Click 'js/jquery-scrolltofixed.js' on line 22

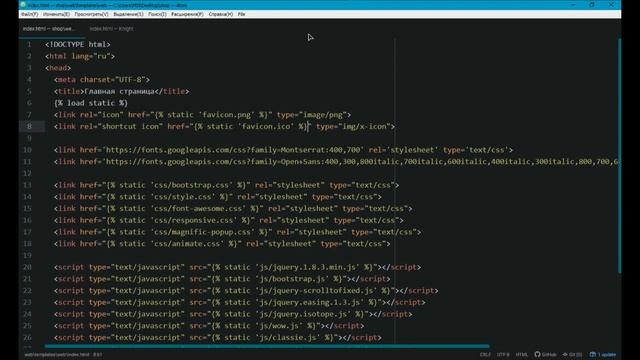pos(317,291)
